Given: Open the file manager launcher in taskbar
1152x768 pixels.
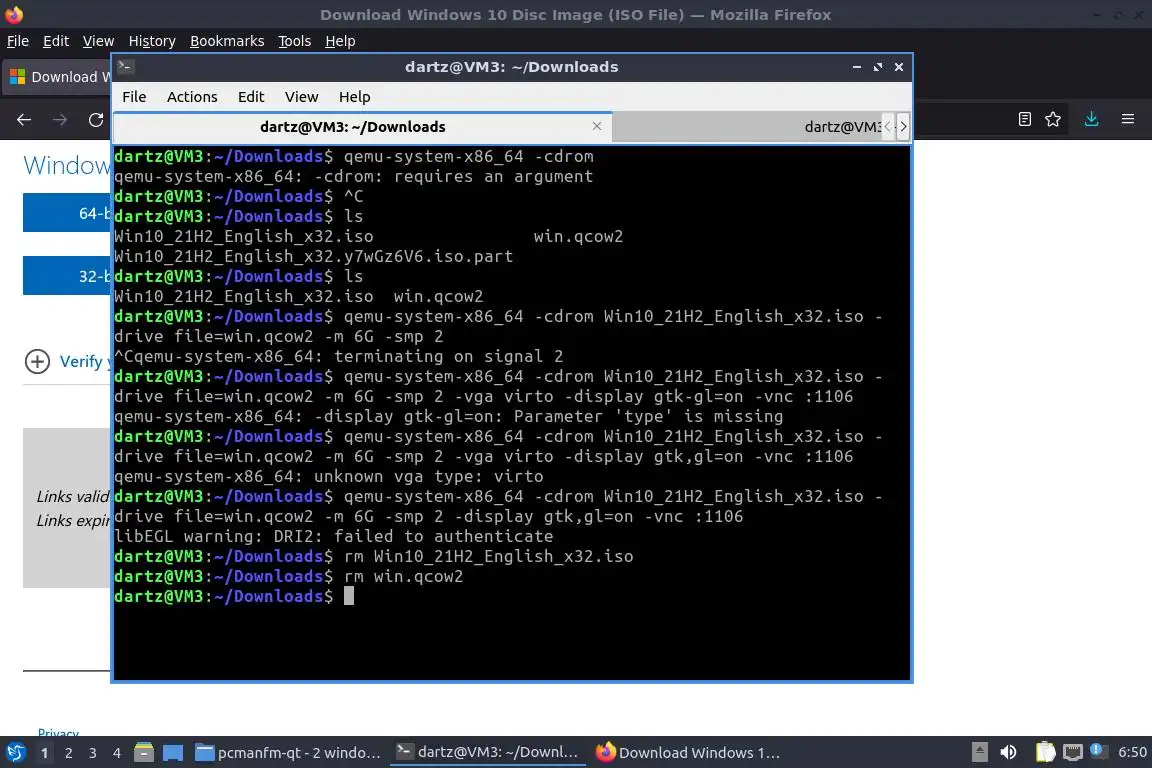Looking at the screenshot, I should click(x=144, y=753).
